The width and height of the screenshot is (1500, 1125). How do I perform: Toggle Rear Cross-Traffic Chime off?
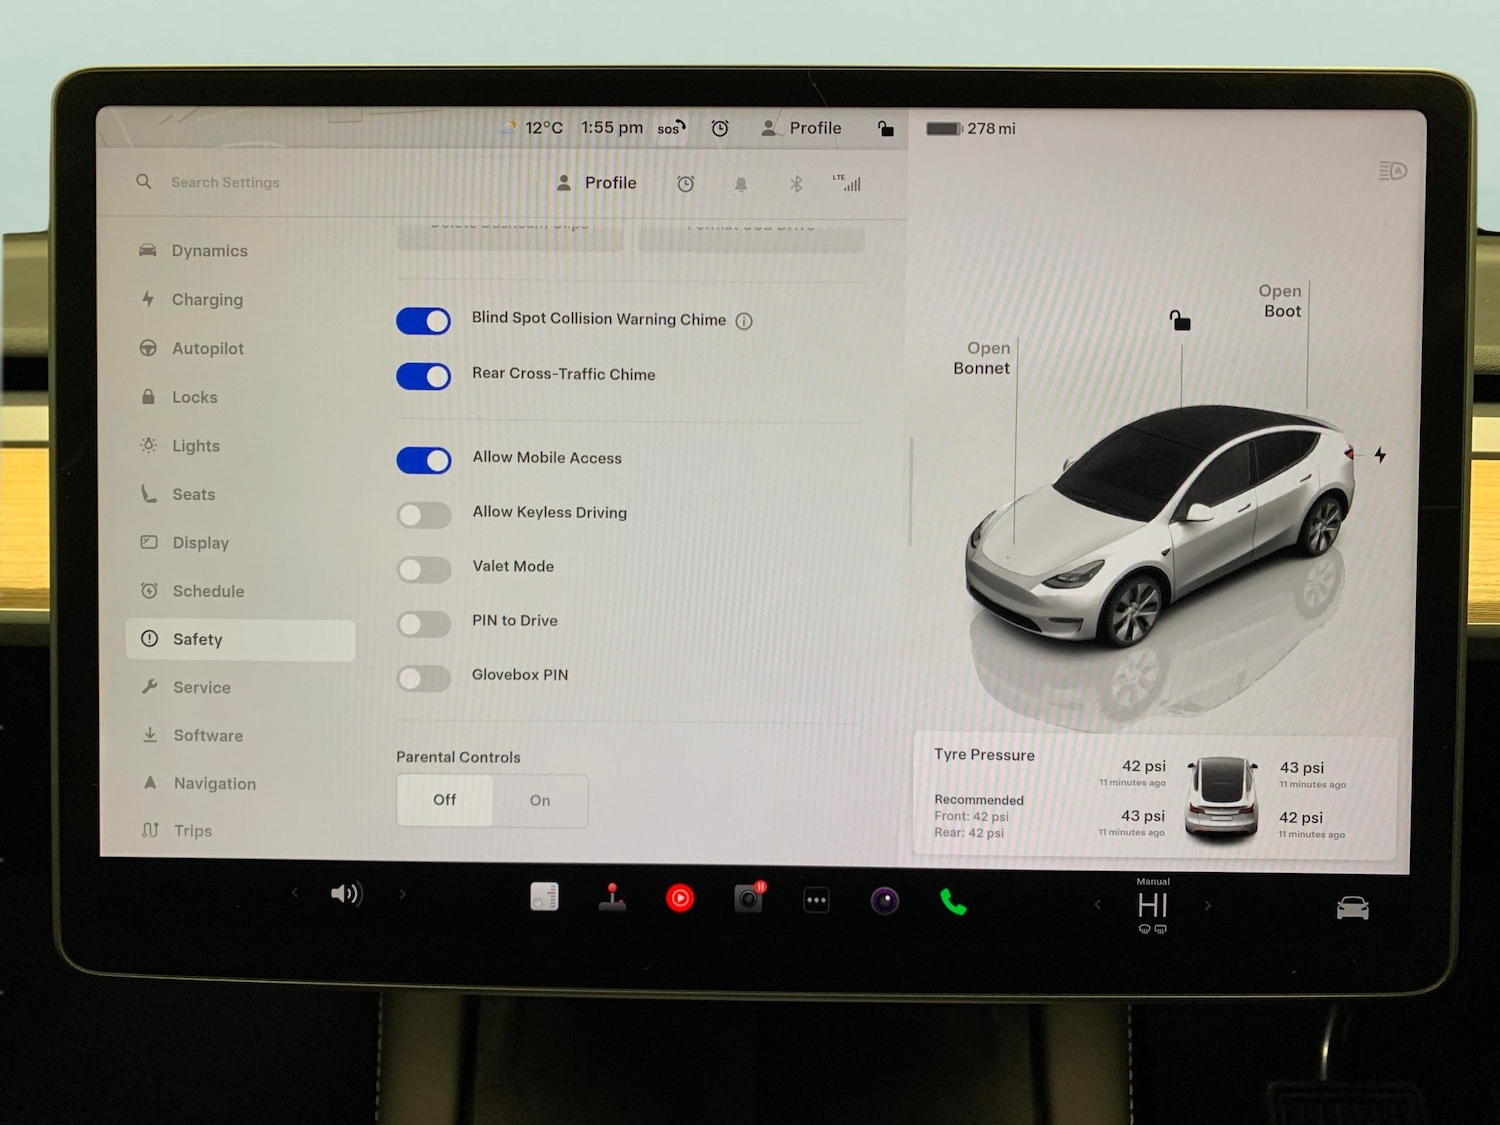coord(423,377)
